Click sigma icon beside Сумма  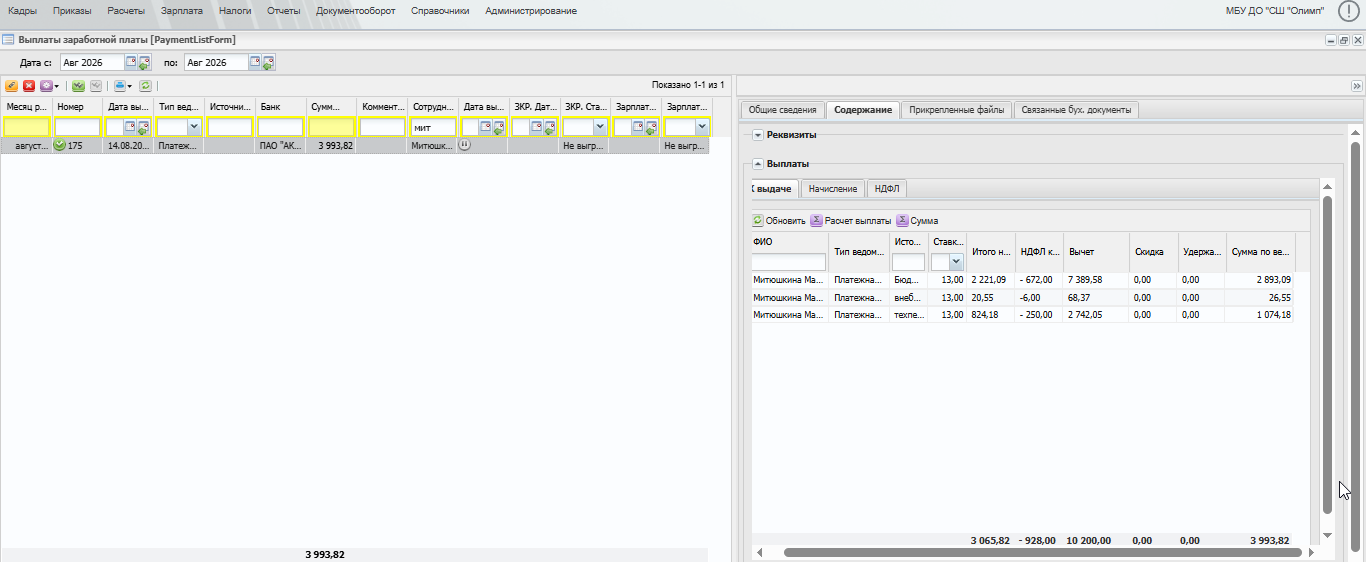(903, 220)
